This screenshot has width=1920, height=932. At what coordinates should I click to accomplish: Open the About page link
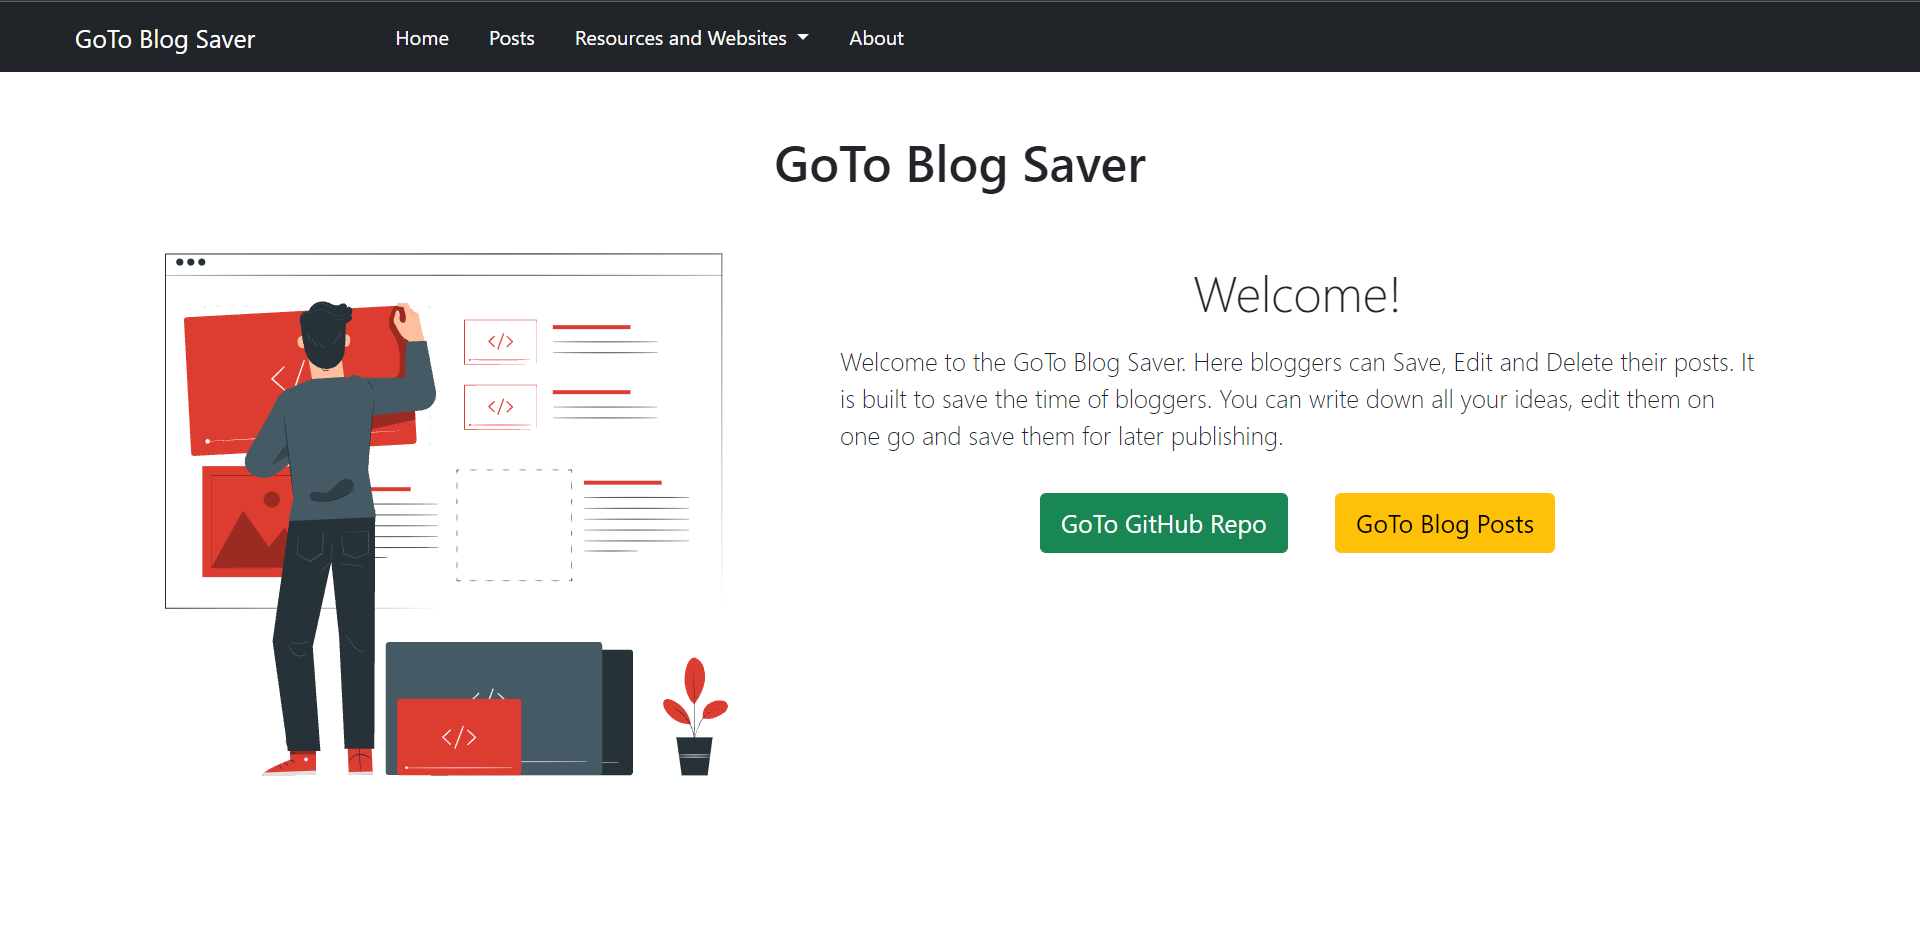point(876,38)
